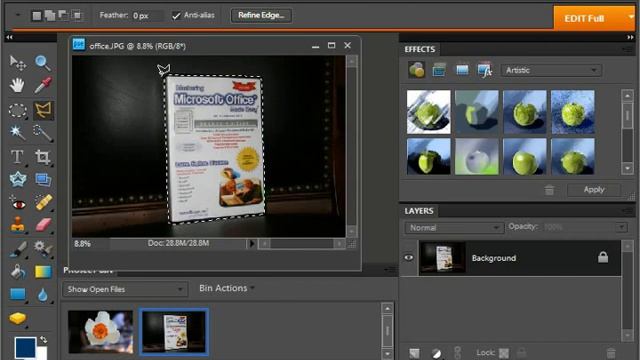Select the Sponge tool

click(18, 318)
